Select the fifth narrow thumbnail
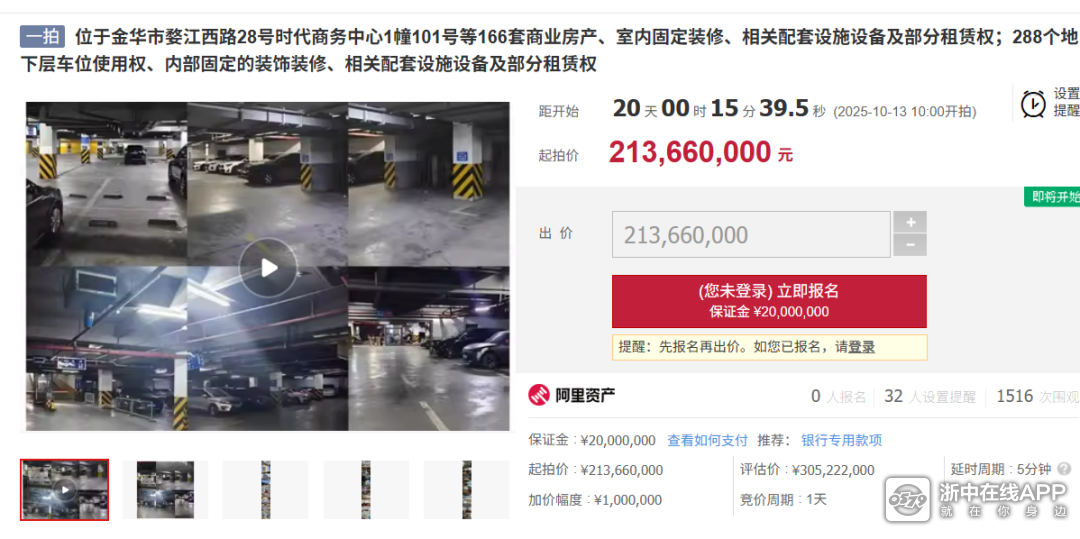The height and width of the screenshot is (539, 1080). (x=467, y=489)
